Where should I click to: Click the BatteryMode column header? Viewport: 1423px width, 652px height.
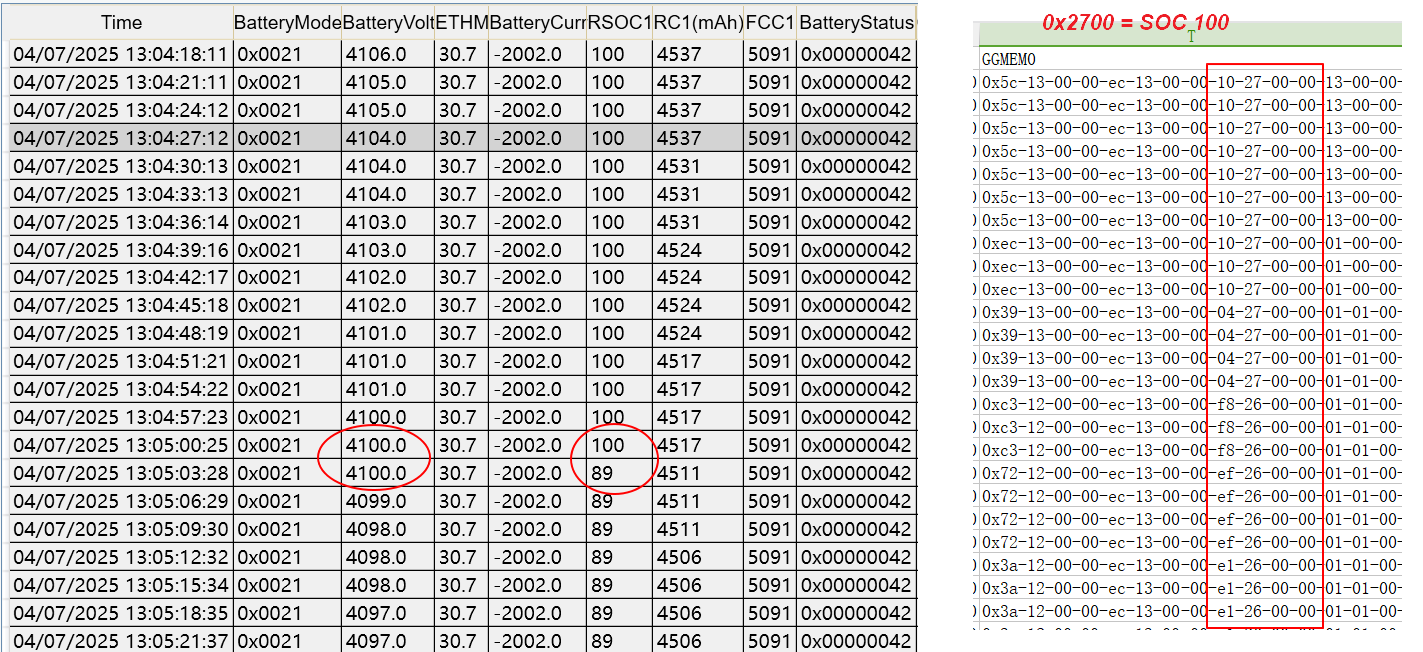tap(287, 23)
